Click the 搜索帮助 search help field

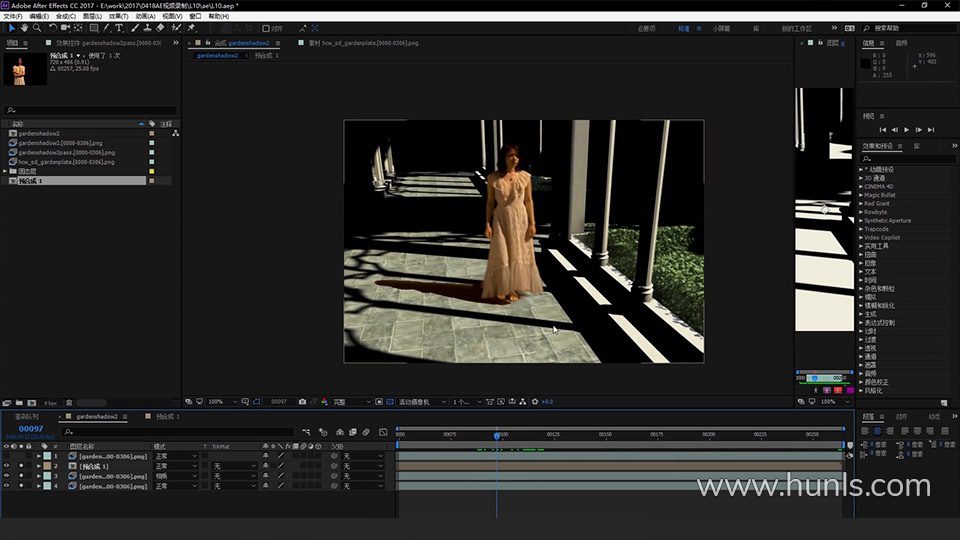[899, 28]
